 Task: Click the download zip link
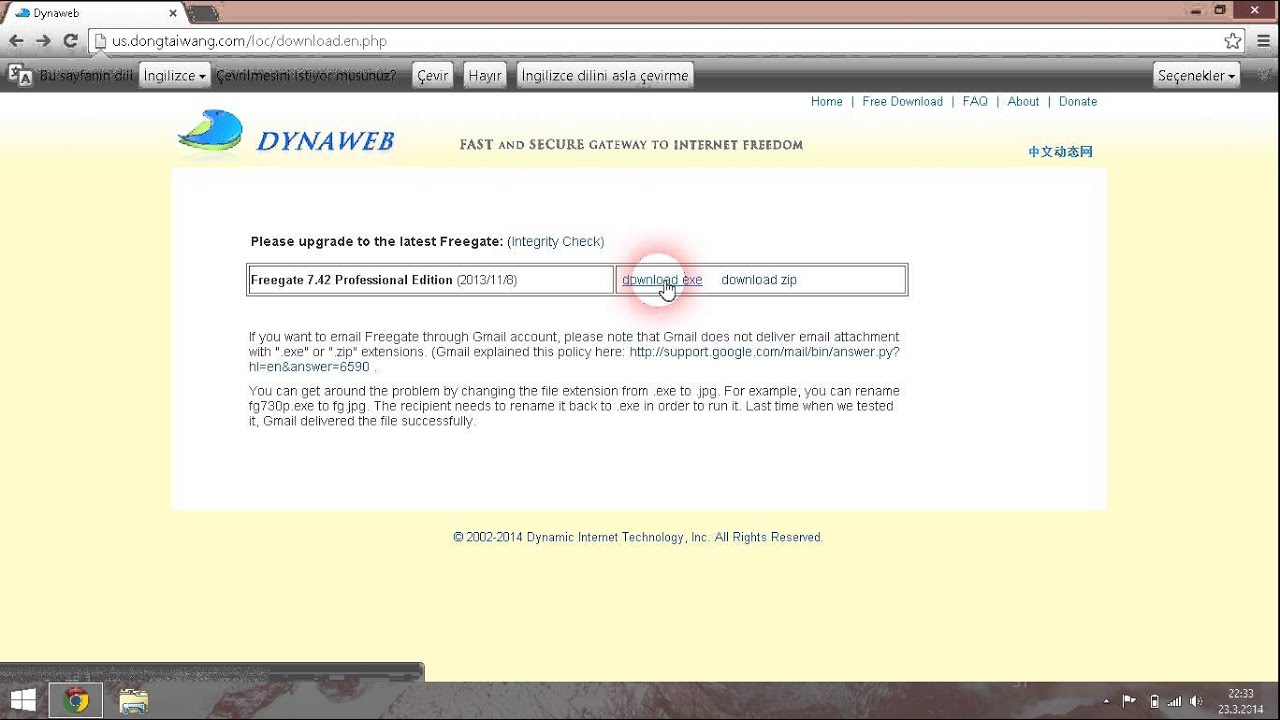[759, 280]
